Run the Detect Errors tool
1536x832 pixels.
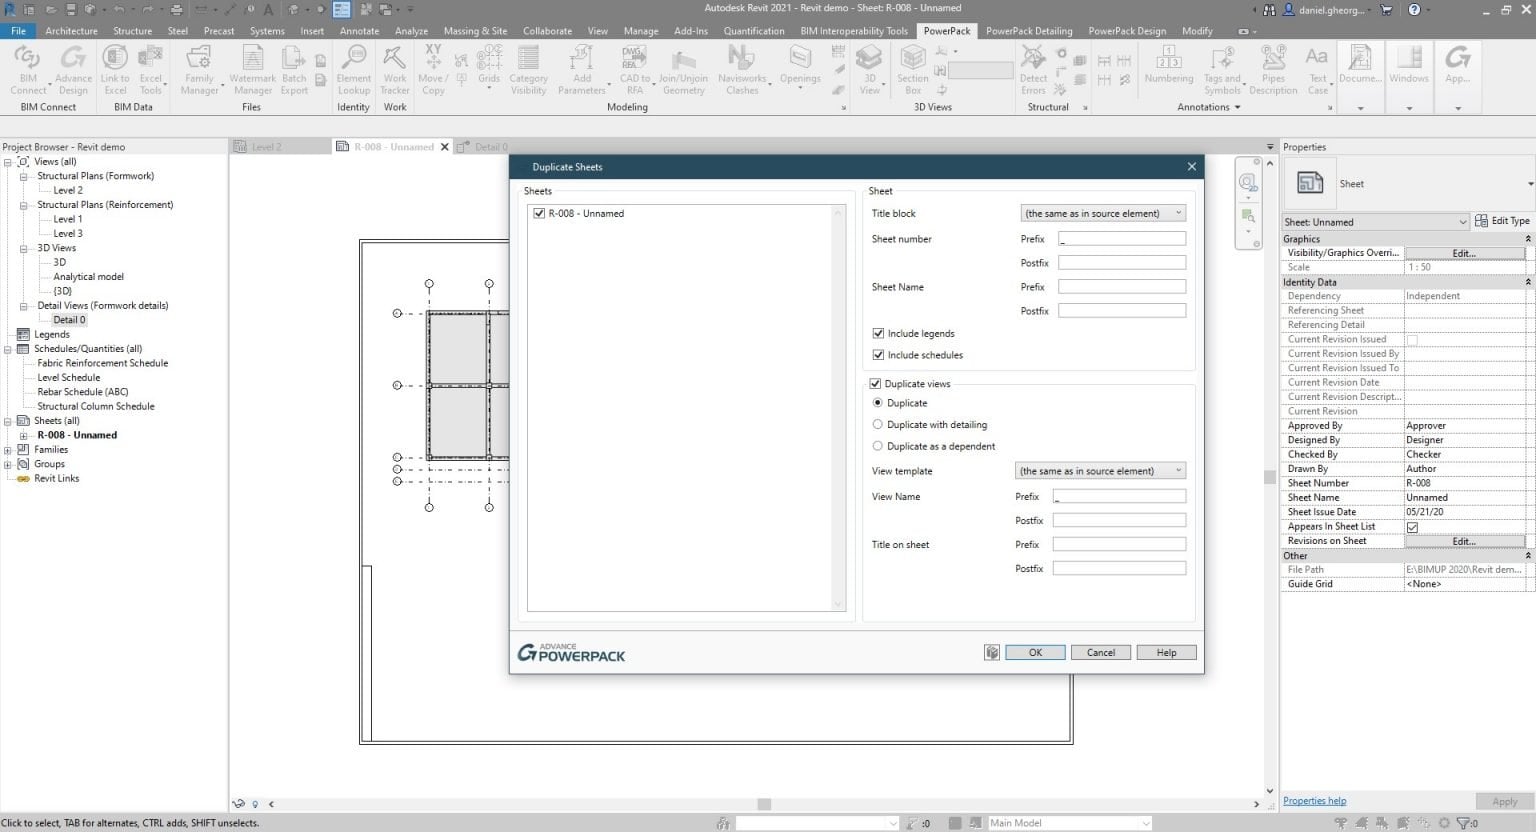point(1032,67)
